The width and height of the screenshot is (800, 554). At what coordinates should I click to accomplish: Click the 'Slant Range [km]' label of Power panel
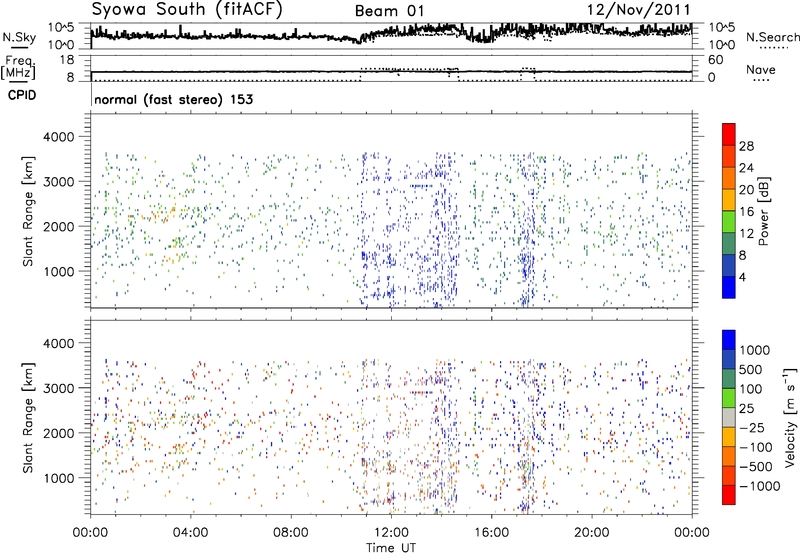tap(28, 211)
